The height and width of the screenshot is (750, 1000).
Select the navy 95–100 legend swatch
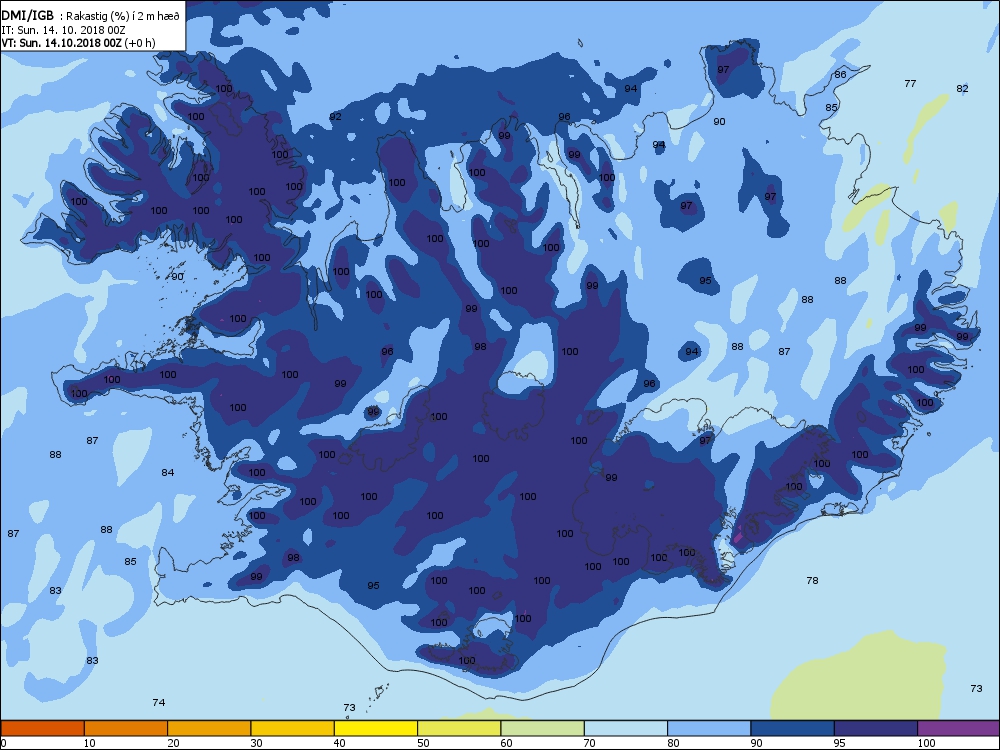[876, 728]
